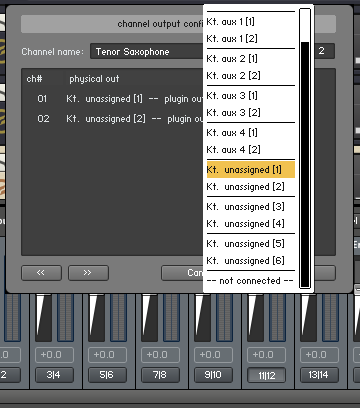Adjust the volume fader of channel 13|14
Screen dimensions: 360x408
(x=308, y=317)
